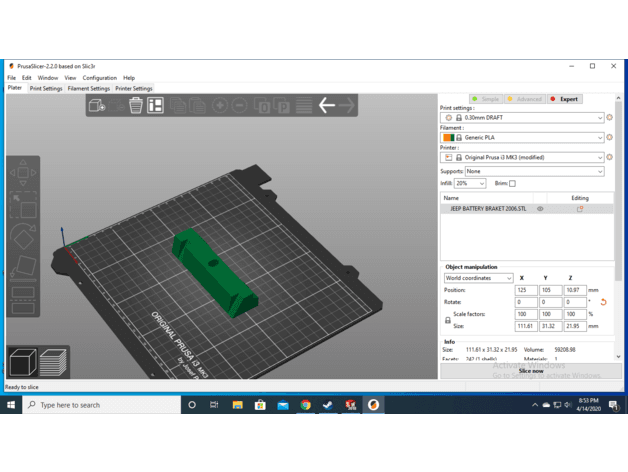Open Steam from taskbar
The image size is (628, 472).
tap(328, 405)
